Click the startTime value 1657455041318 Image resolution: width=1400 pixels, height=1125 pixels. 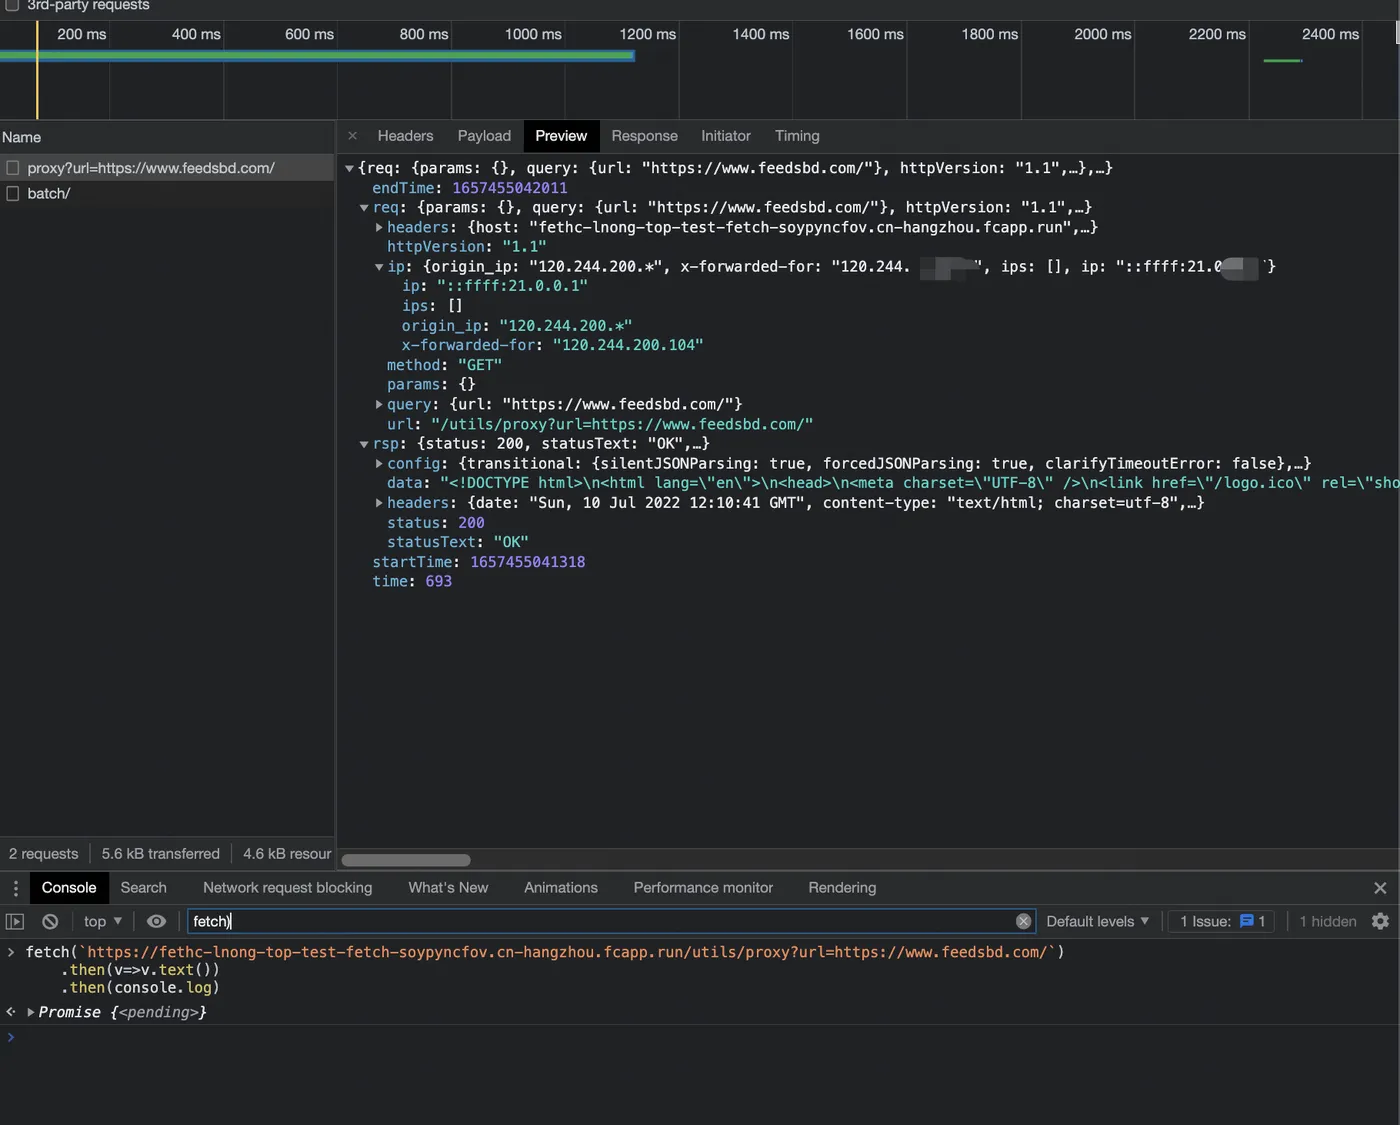pyautogui.click(x=528, y=562)
